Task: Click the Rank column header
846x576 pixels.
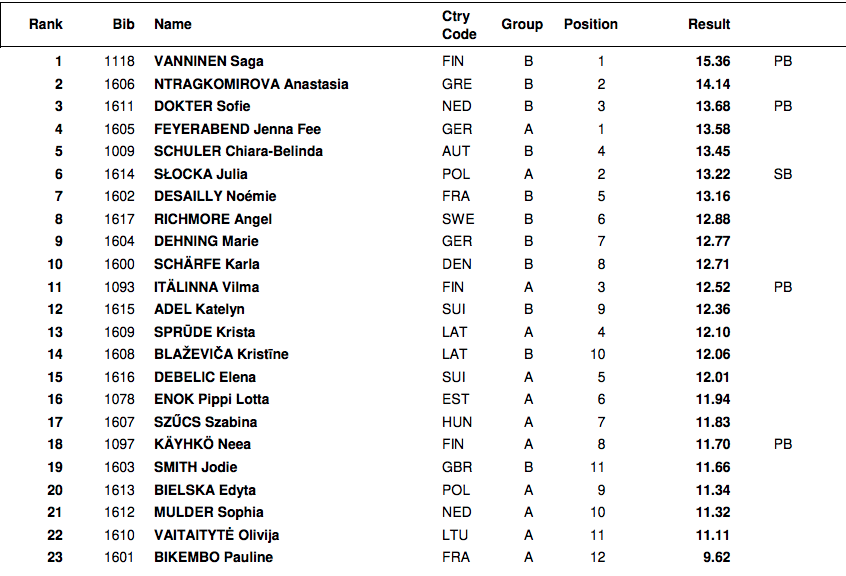Action: pyautogui.click(x=46, y=24)
